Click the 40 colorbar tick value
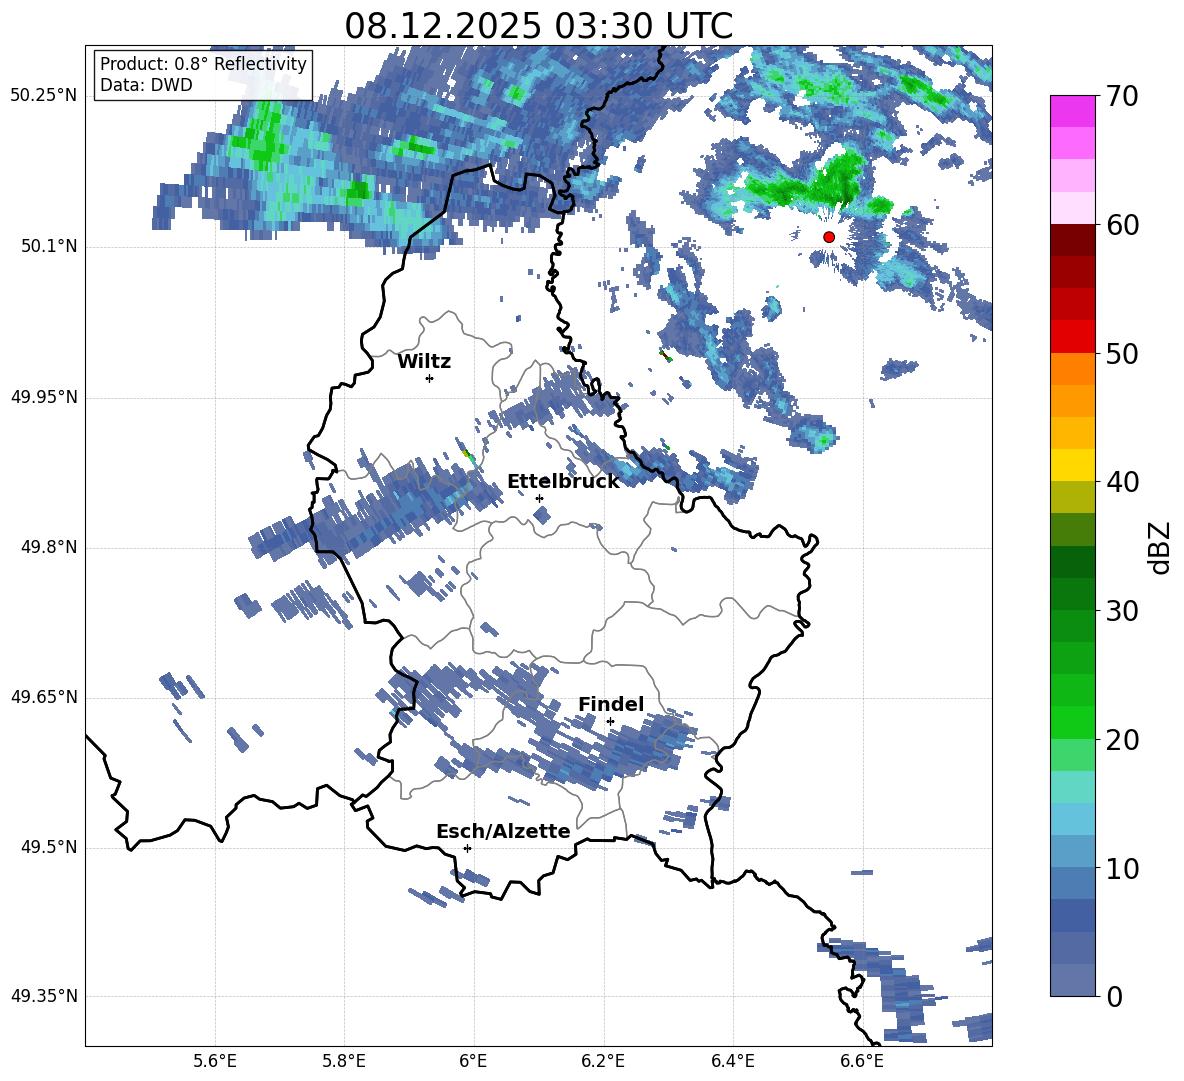Screen dimensions: 1184x1081 [1122, 482]
